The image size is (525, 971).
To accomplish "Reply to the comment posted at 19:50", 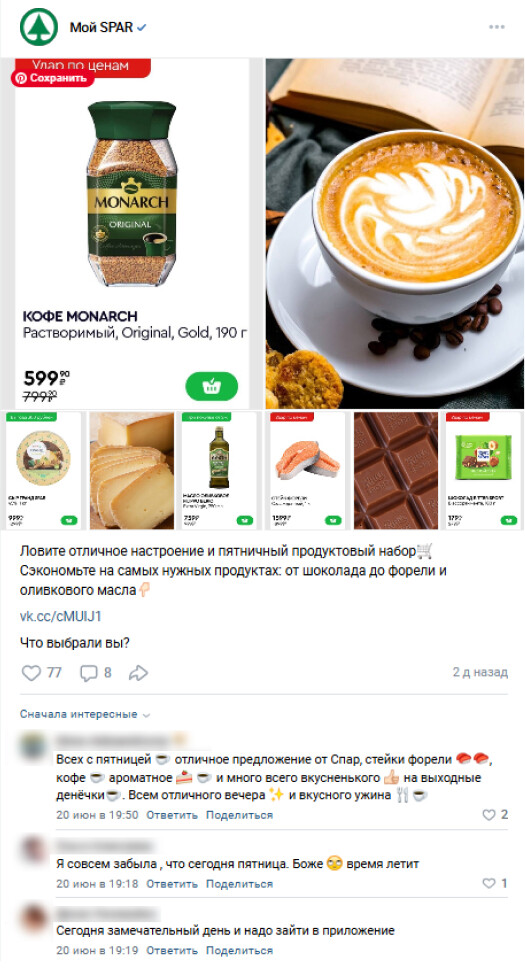I will pyautogui.click(x=171, y=815).
